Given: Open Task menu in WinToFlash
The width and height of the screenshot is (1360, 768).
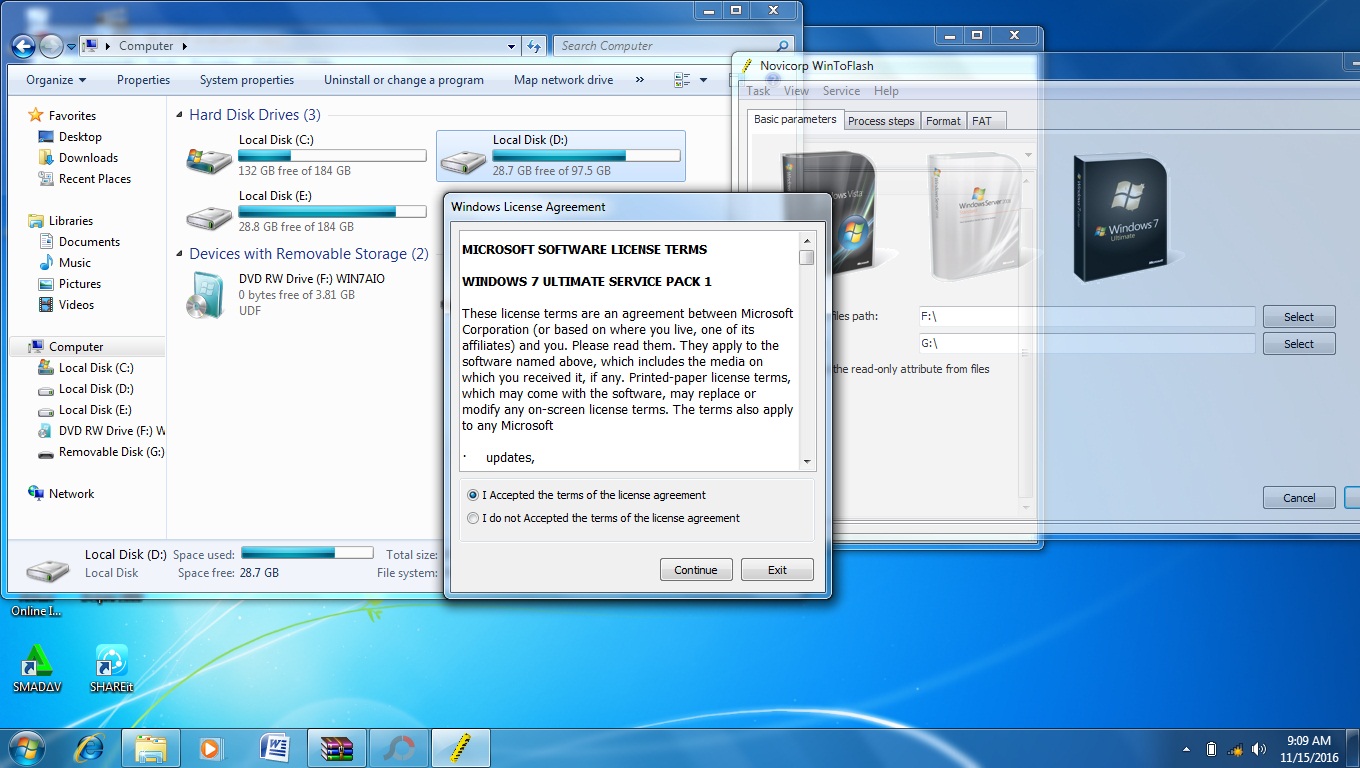Looking at the screenshot, I should [x=758, y=91].
